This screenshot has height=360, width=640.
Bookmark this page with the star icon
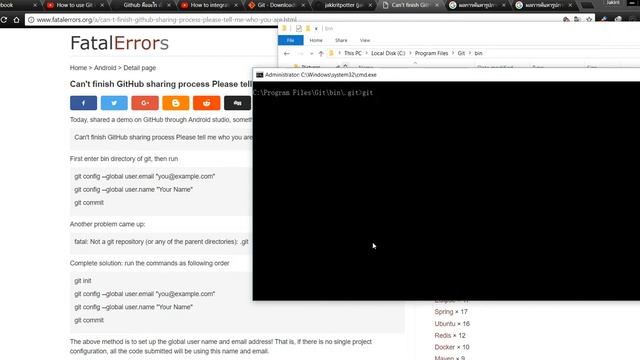point(589,20)
